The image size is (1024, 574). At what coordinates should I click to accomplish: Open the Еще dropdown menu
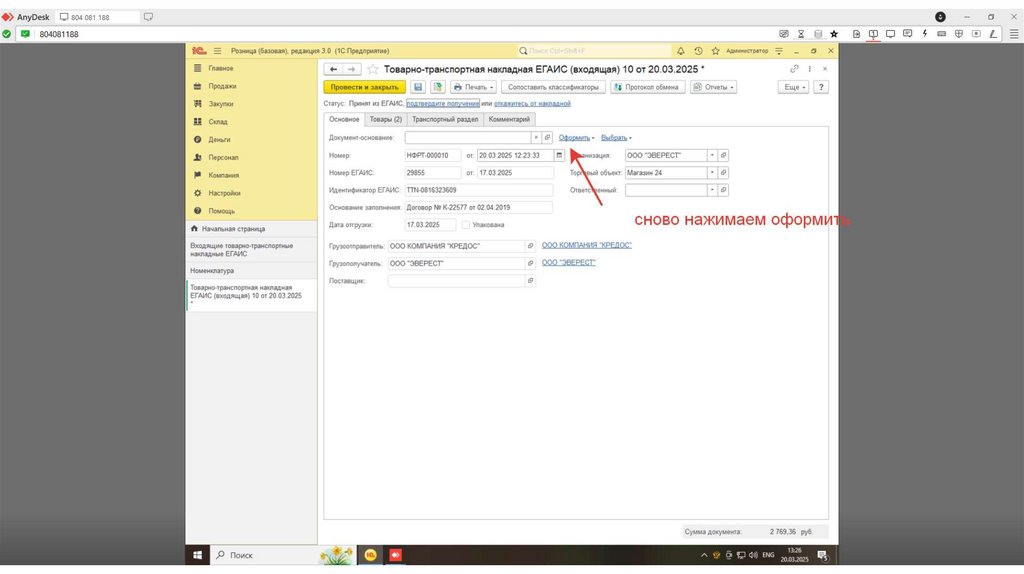pos(792,87)
